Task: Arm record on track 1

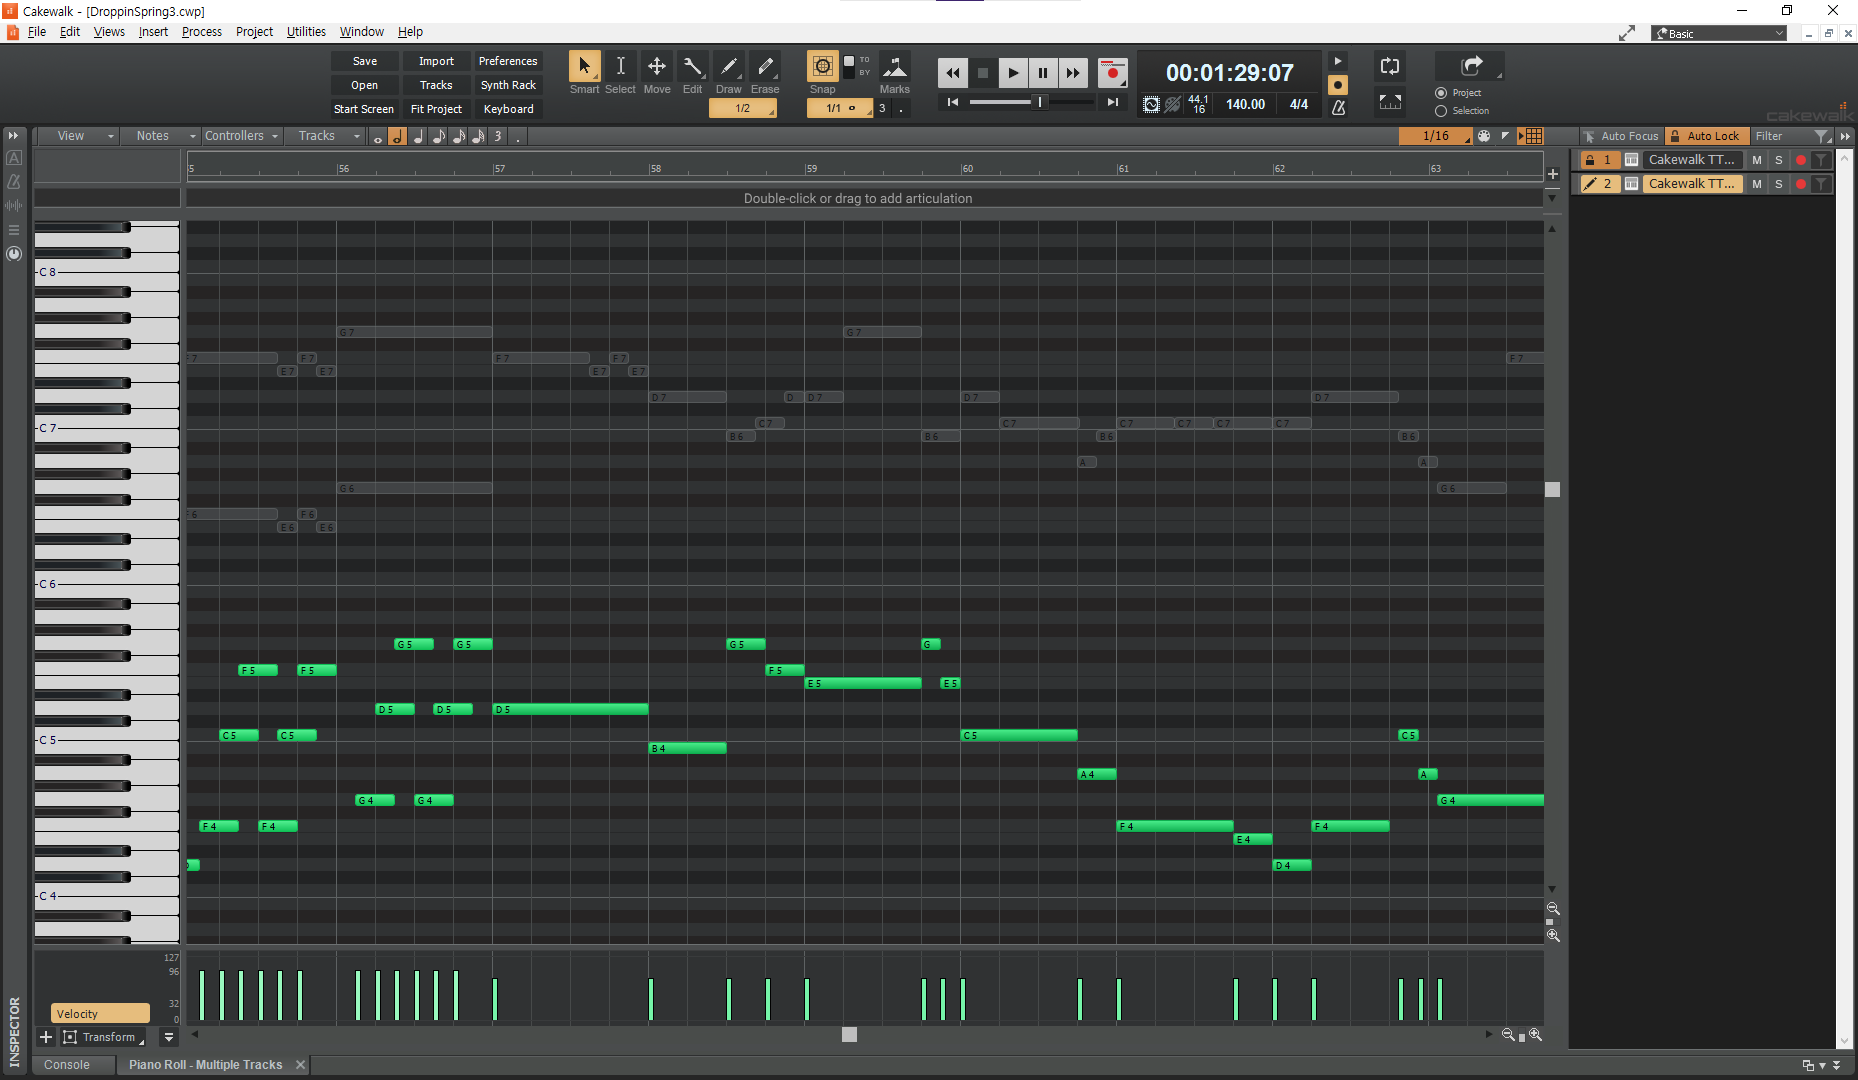Action: 1801,160
